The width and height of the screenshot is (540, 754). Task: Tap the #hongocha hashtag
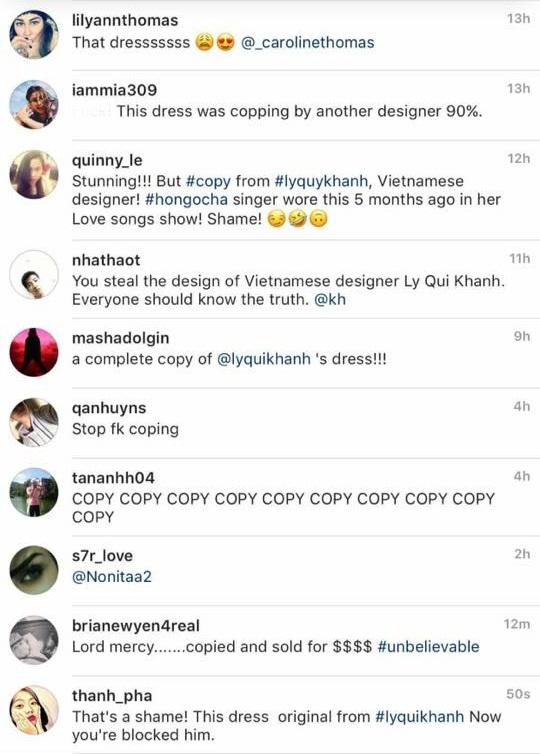[187, 200]
